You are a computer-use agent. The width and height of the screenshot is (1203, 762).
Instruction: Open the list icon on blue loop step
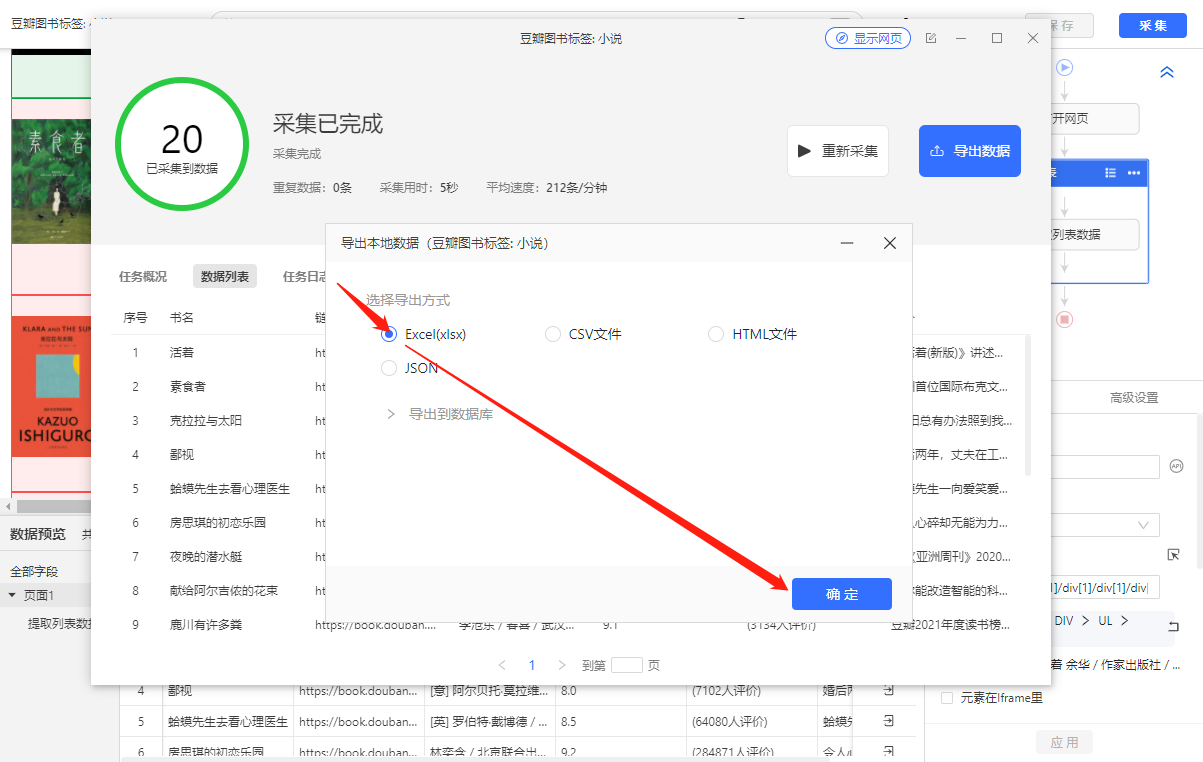point(1110,173)
